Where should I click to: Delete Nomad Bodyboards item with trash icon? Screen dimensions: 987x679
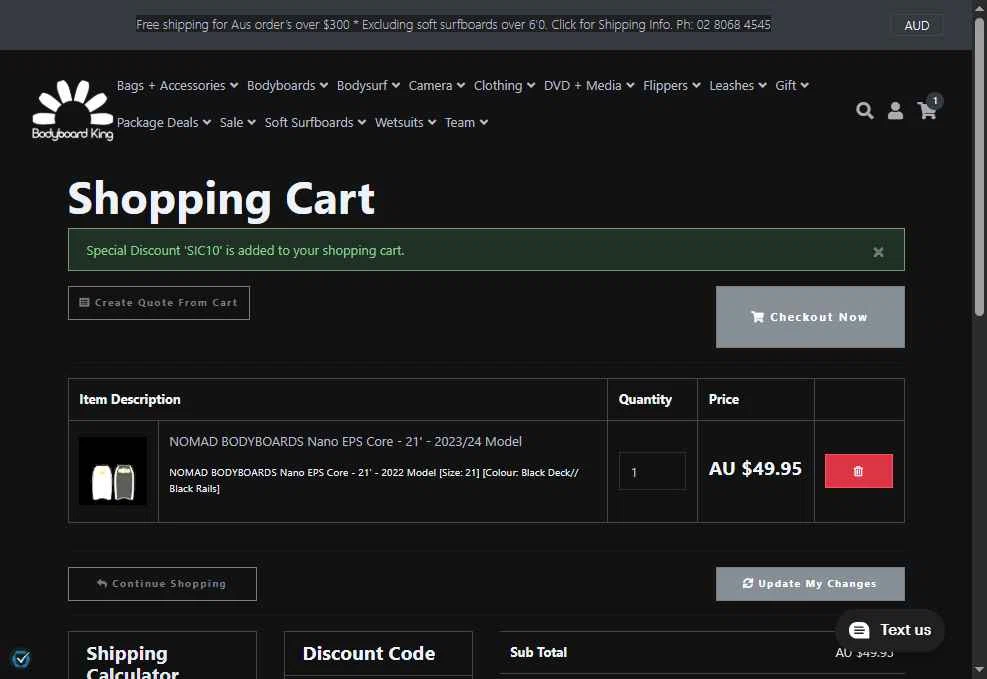click(859, 471)
